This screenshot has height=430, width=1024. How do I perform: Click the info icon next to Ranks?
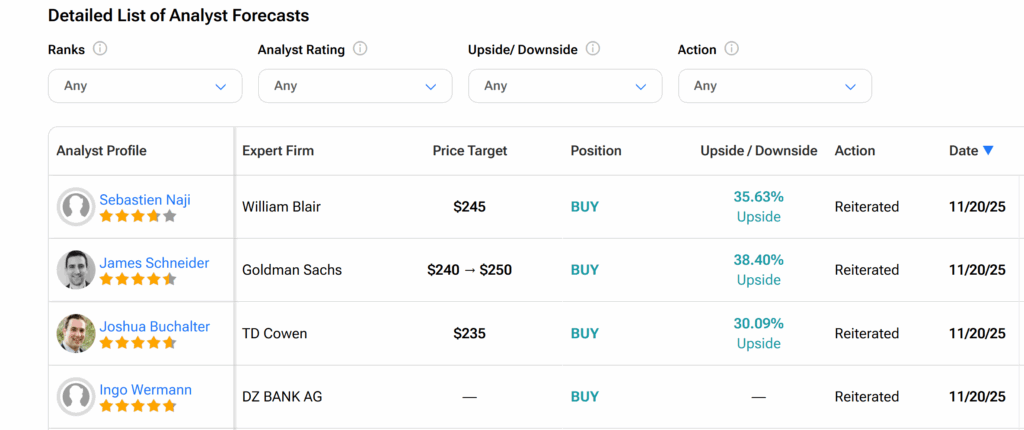pyautogui.click(x=100, y=49)
